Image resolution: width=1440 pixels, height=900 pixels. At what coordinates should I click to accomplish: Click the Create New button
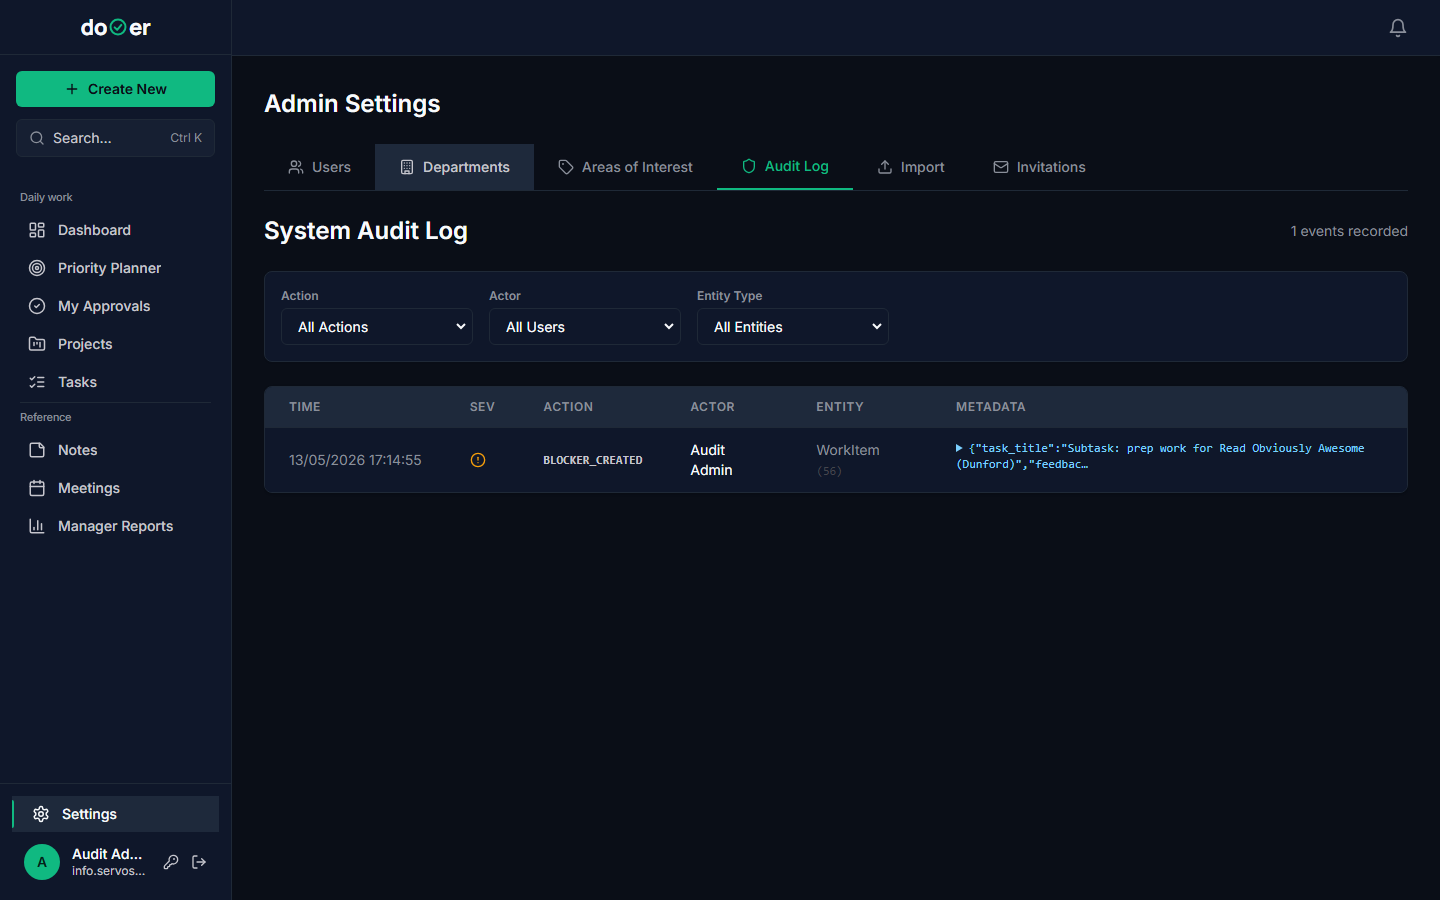(115, 89)
